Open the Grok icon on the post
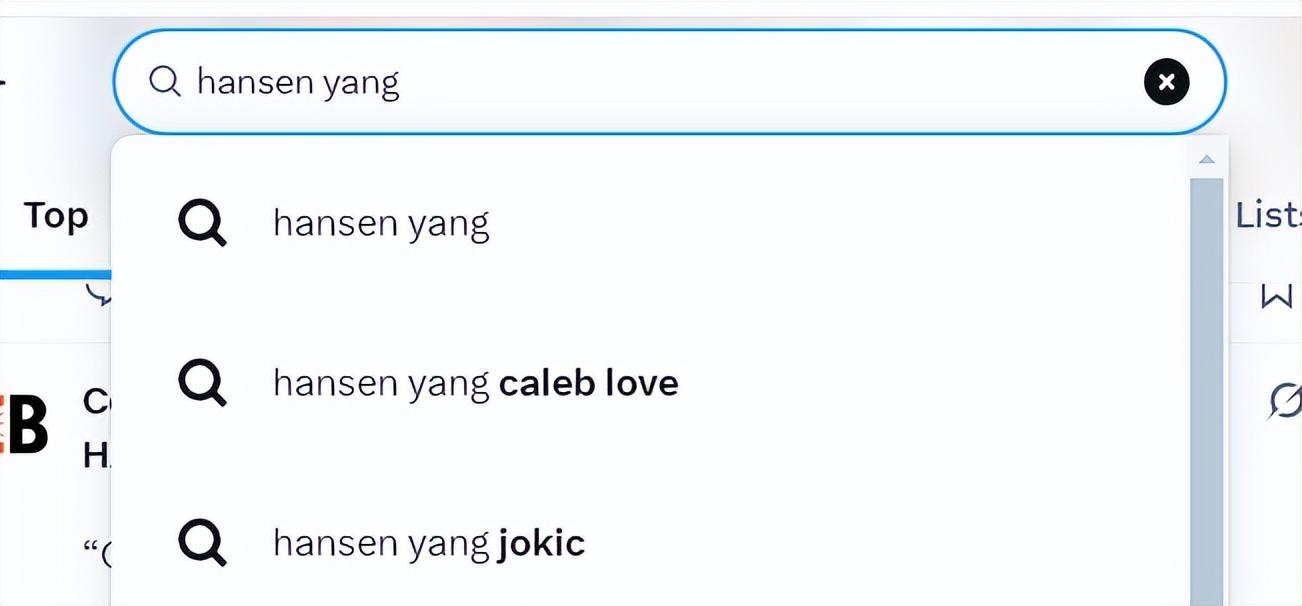The width and height of the screenshot is (1302, 606). pos(1285,401)
